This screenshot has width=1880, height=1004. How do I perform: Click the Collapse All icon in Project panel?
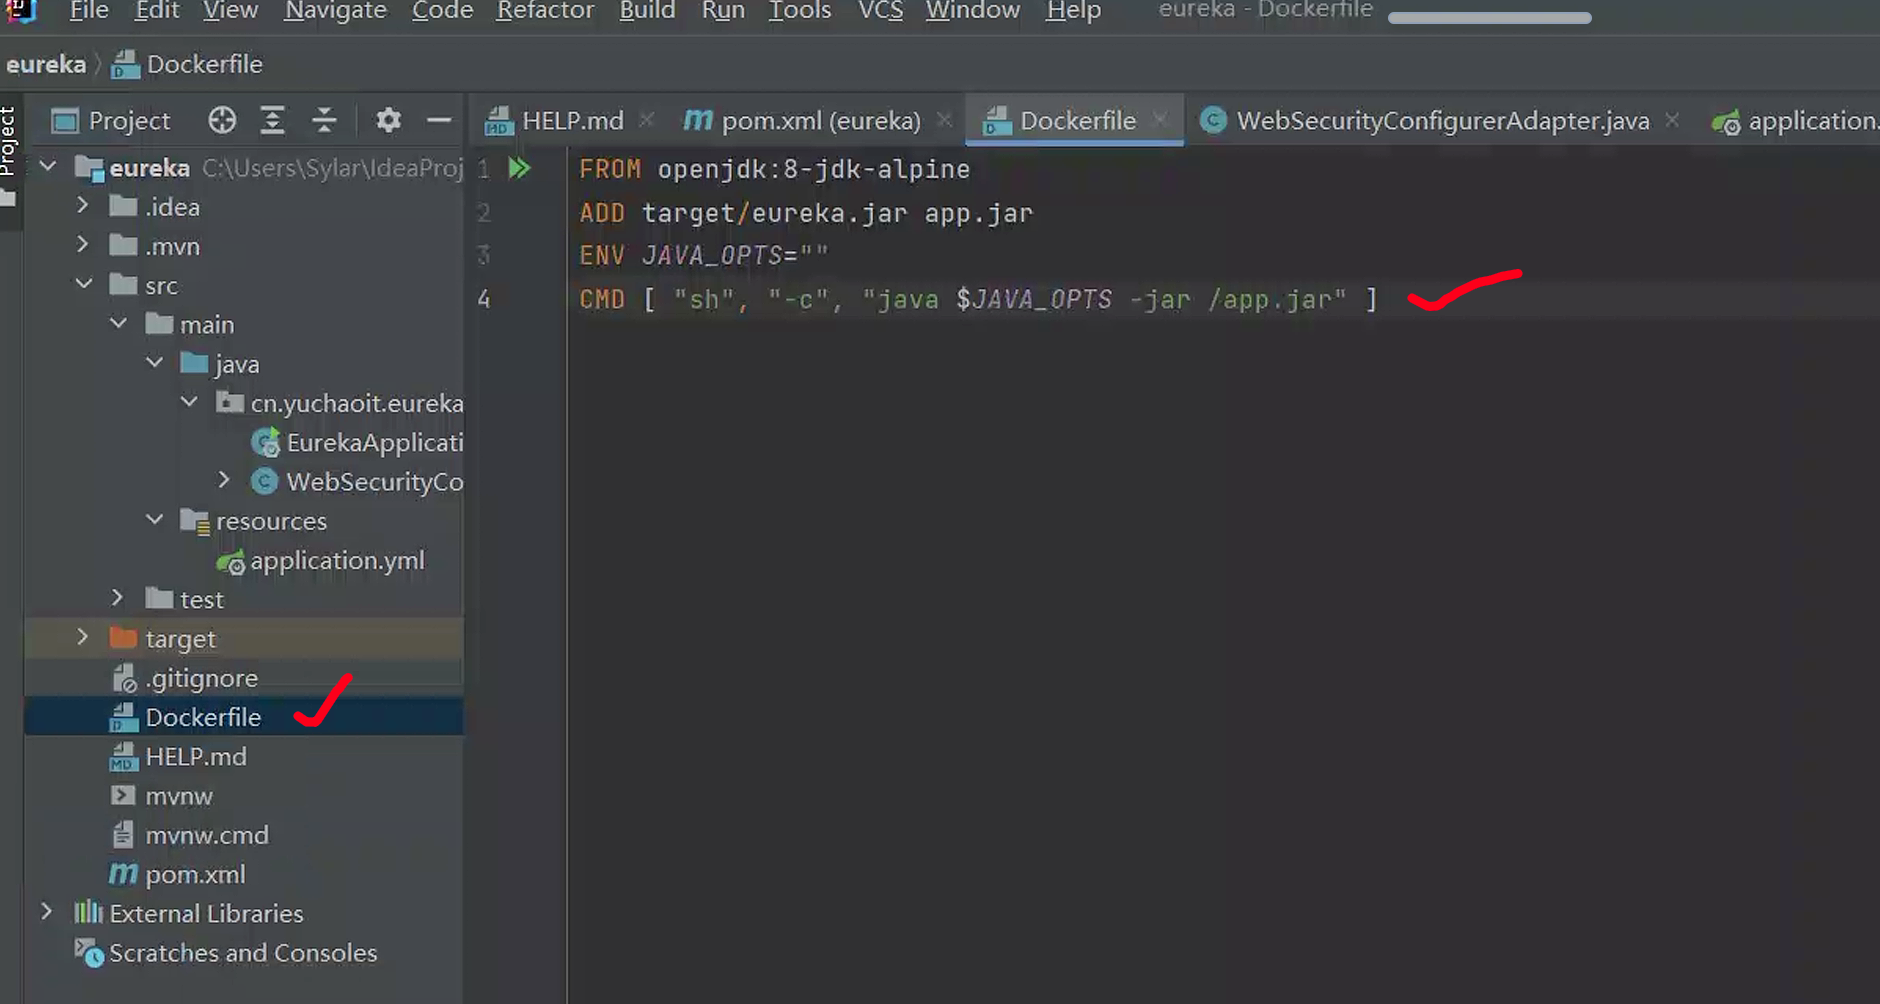(324, 121)
